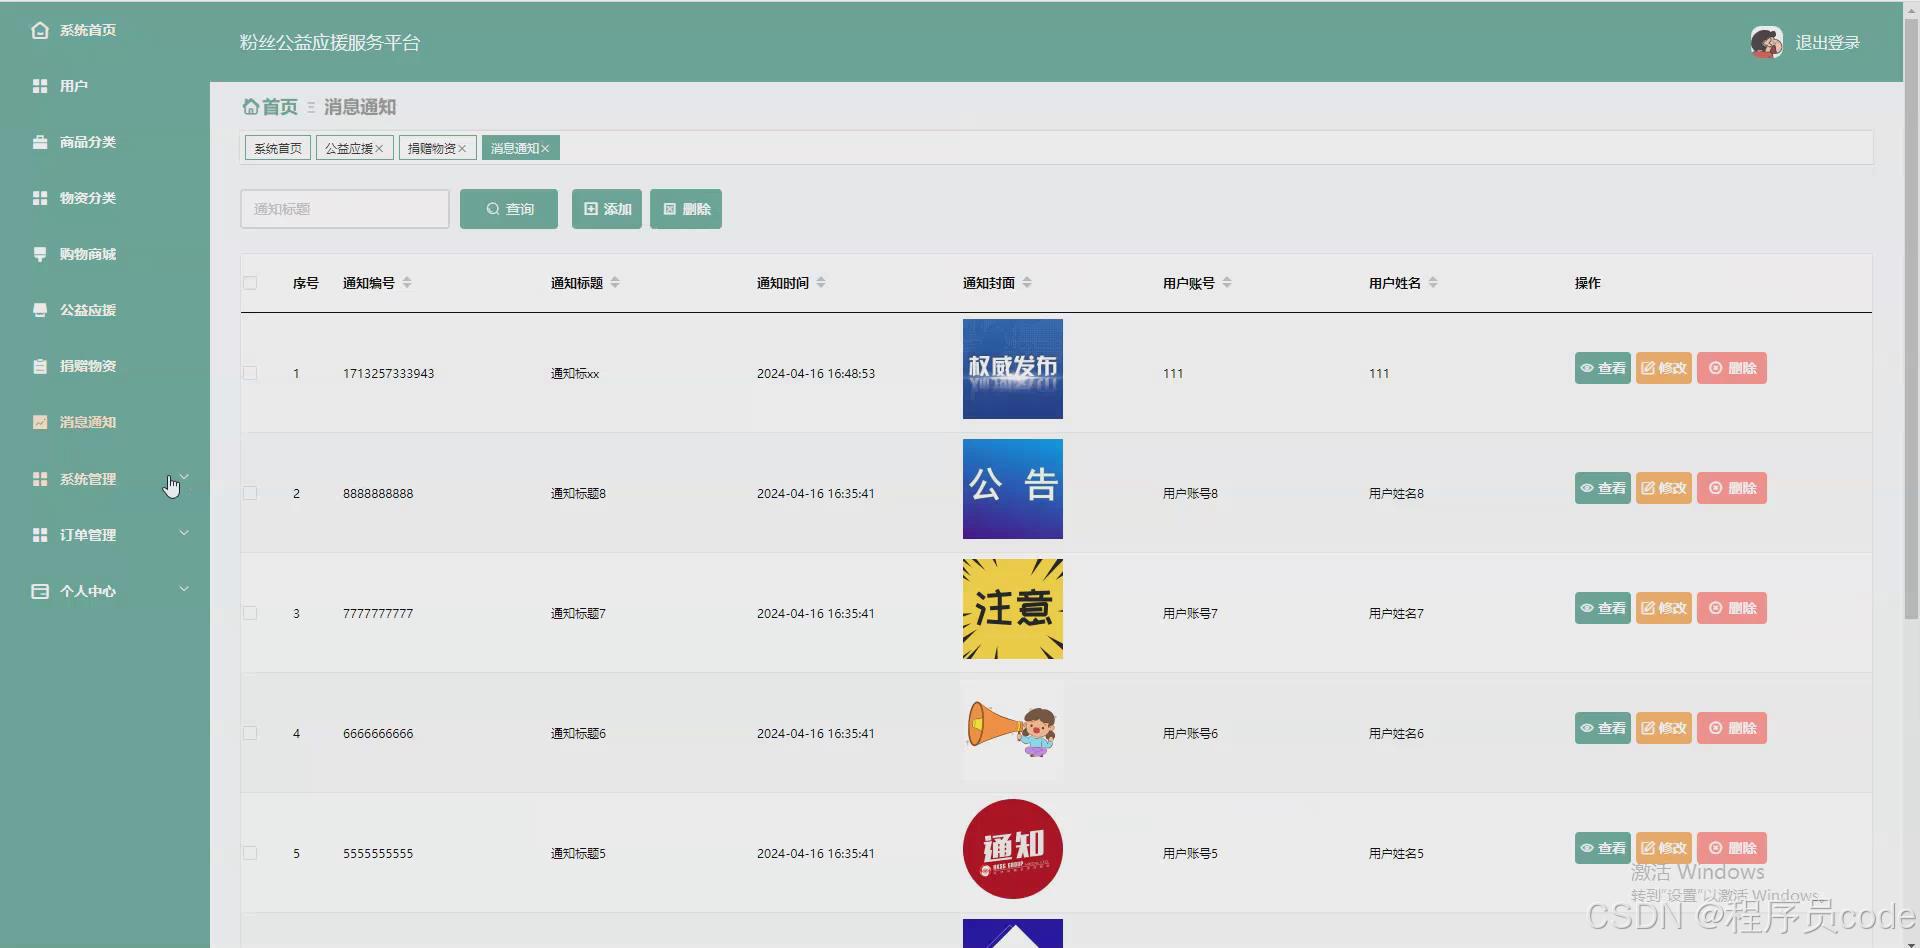This screenshot has width=1920, height=948.
Task: Close the 捐赠物资 tab with its X
Action: point(462,149)
